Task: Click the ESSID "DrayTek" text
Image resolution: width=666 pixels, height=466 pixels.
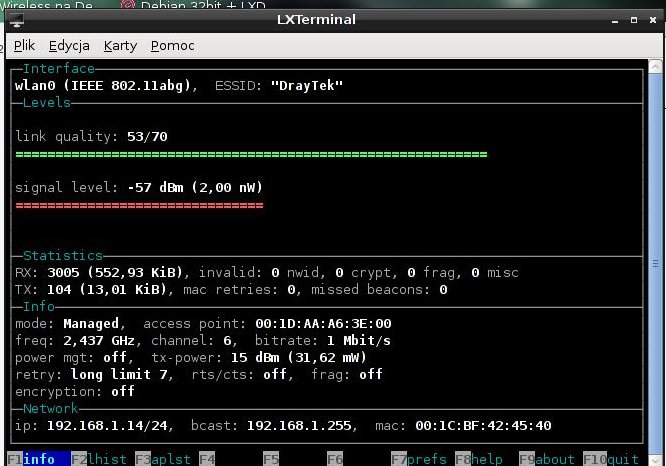Action: (307, 86)
